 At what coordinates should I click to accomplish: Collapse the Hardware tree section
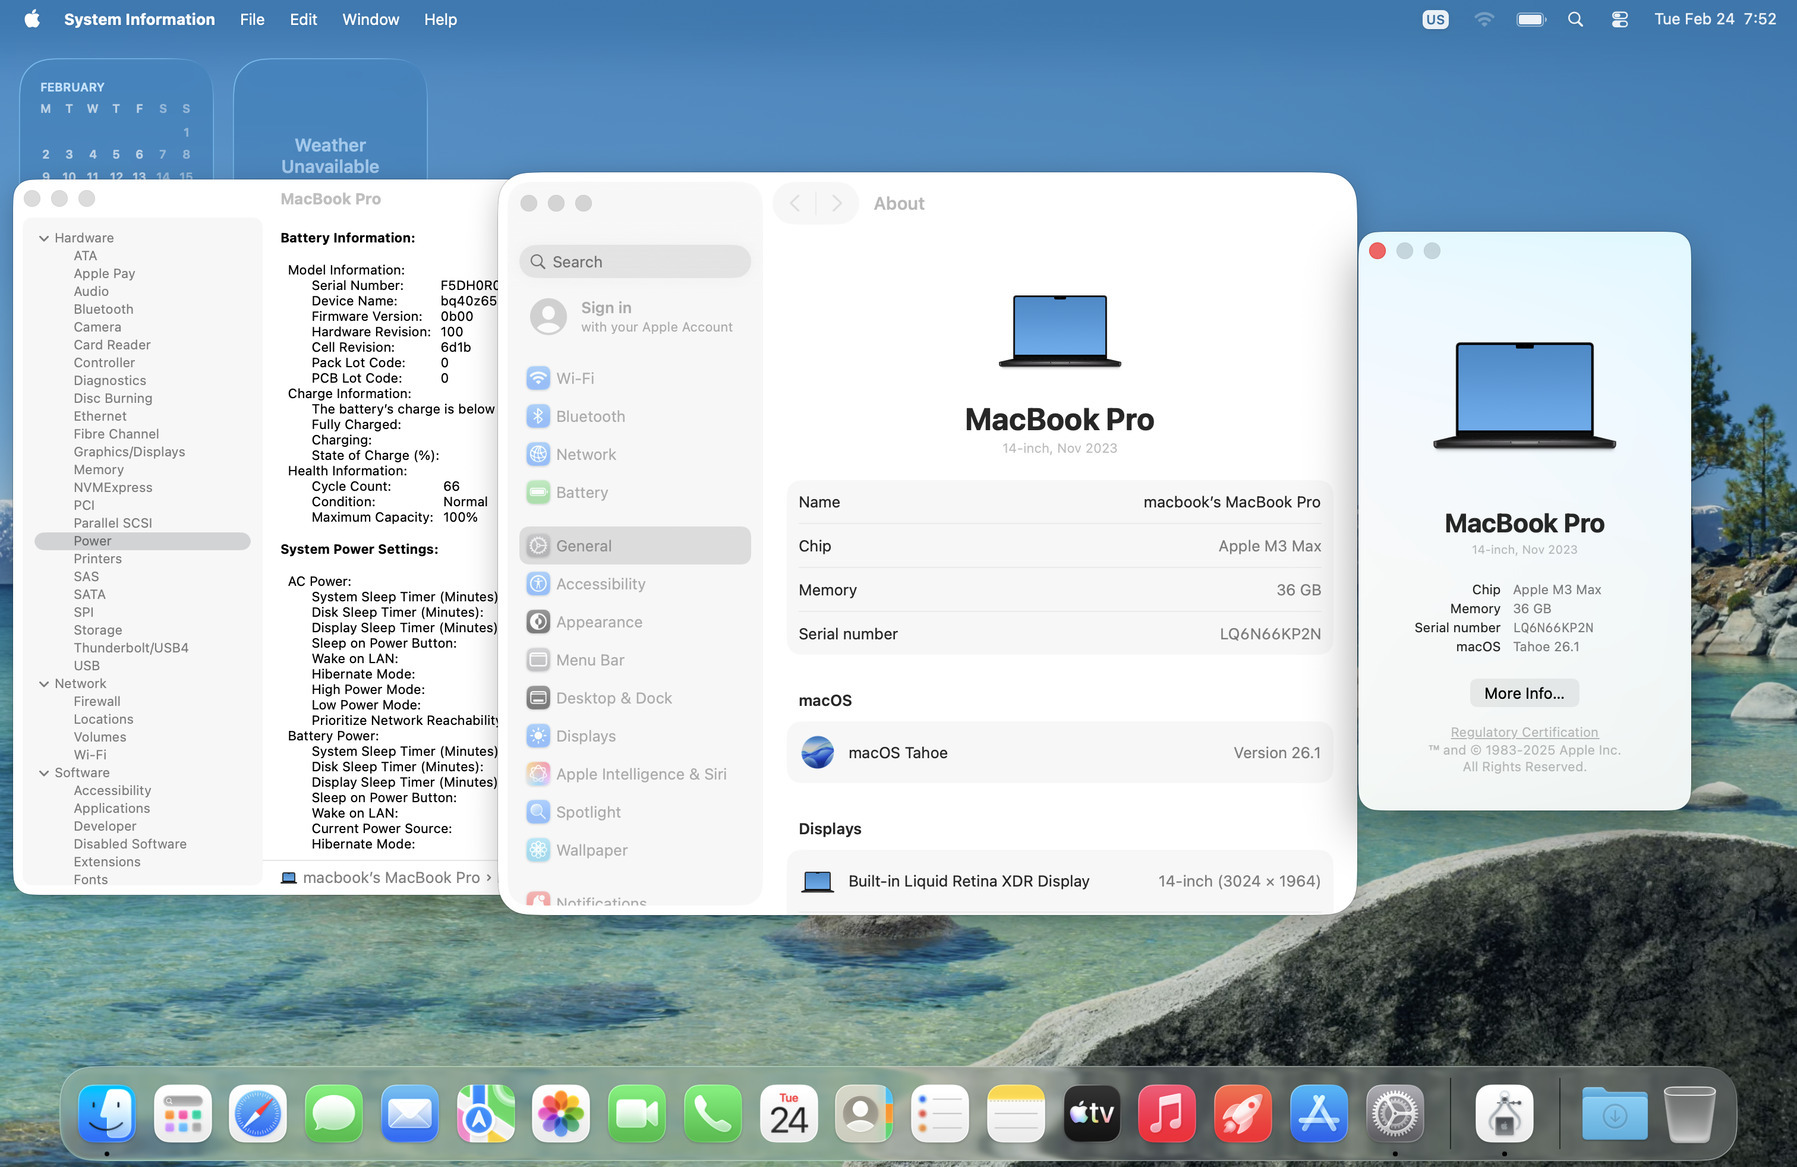44,238
